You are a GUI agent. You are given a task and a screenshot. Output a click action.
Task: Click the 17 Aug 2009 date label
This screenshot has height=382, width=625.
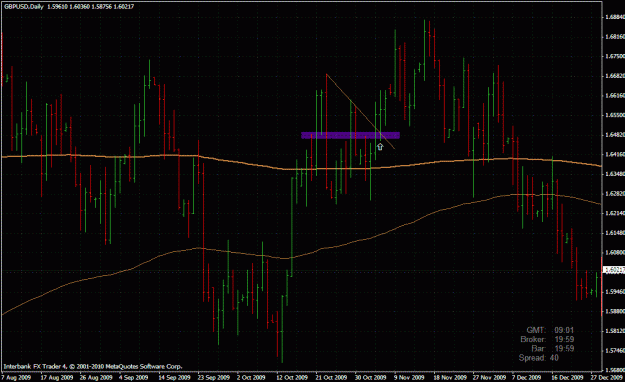56,377
